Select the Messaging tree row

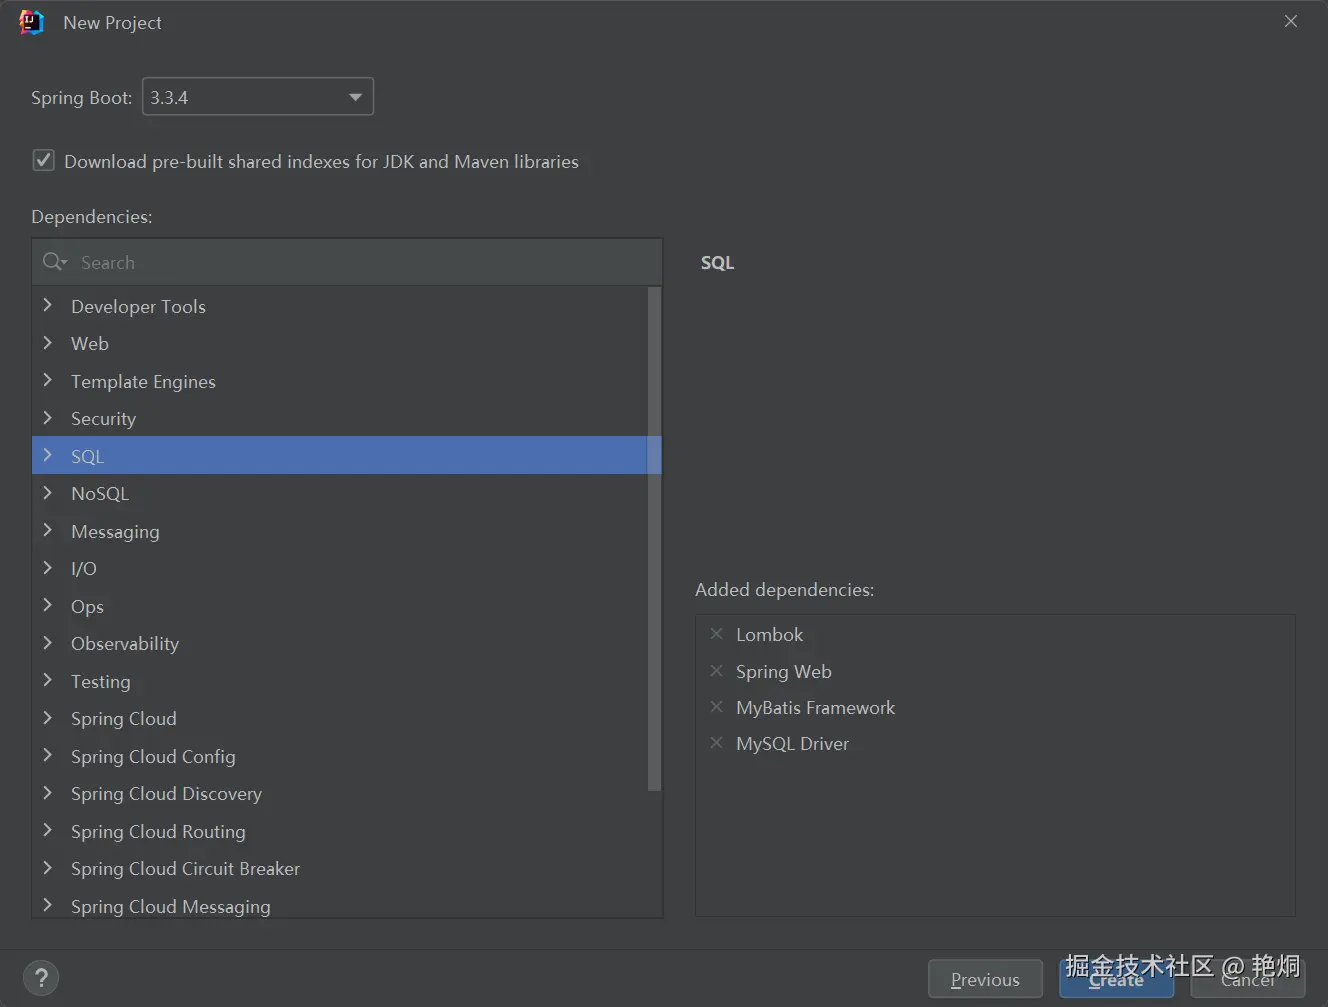click(340, 531)
